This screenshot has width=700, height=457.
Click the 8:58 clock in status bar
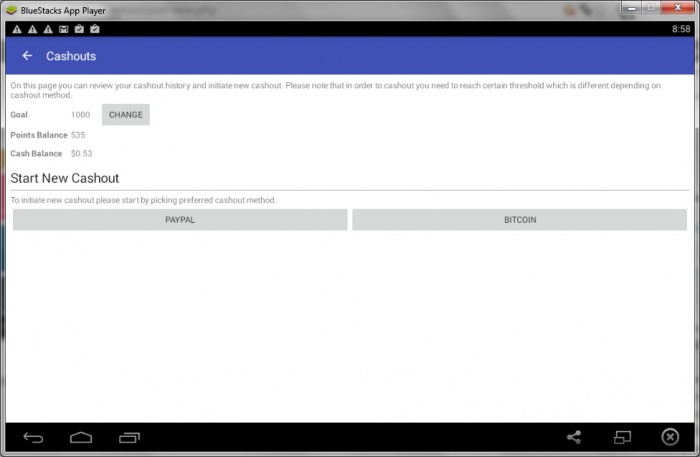681,29
